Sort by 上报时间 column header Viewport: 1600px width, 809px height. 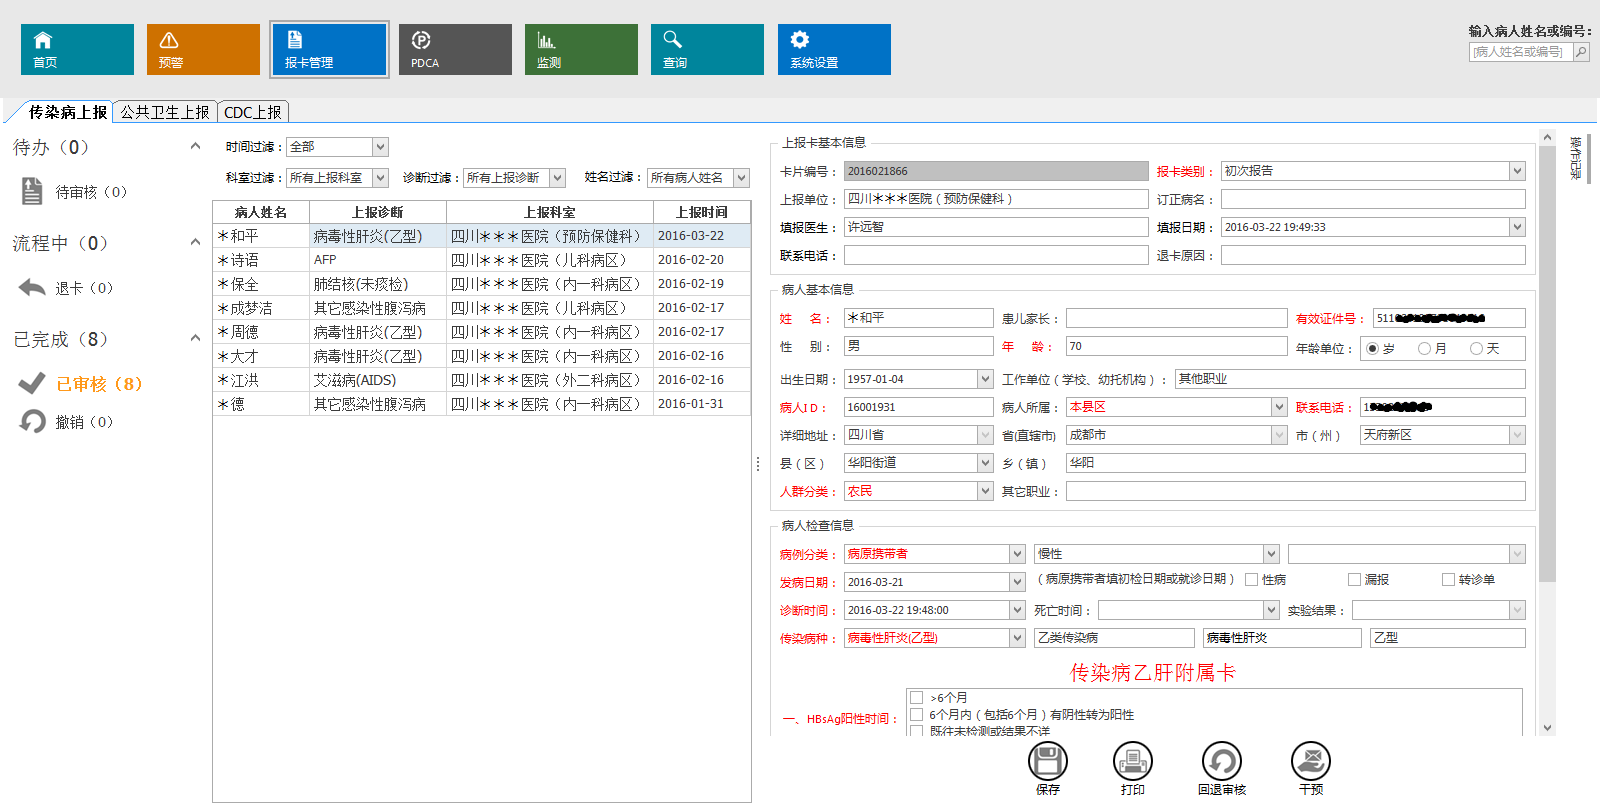pyautogui.click(x=702, y=212)
